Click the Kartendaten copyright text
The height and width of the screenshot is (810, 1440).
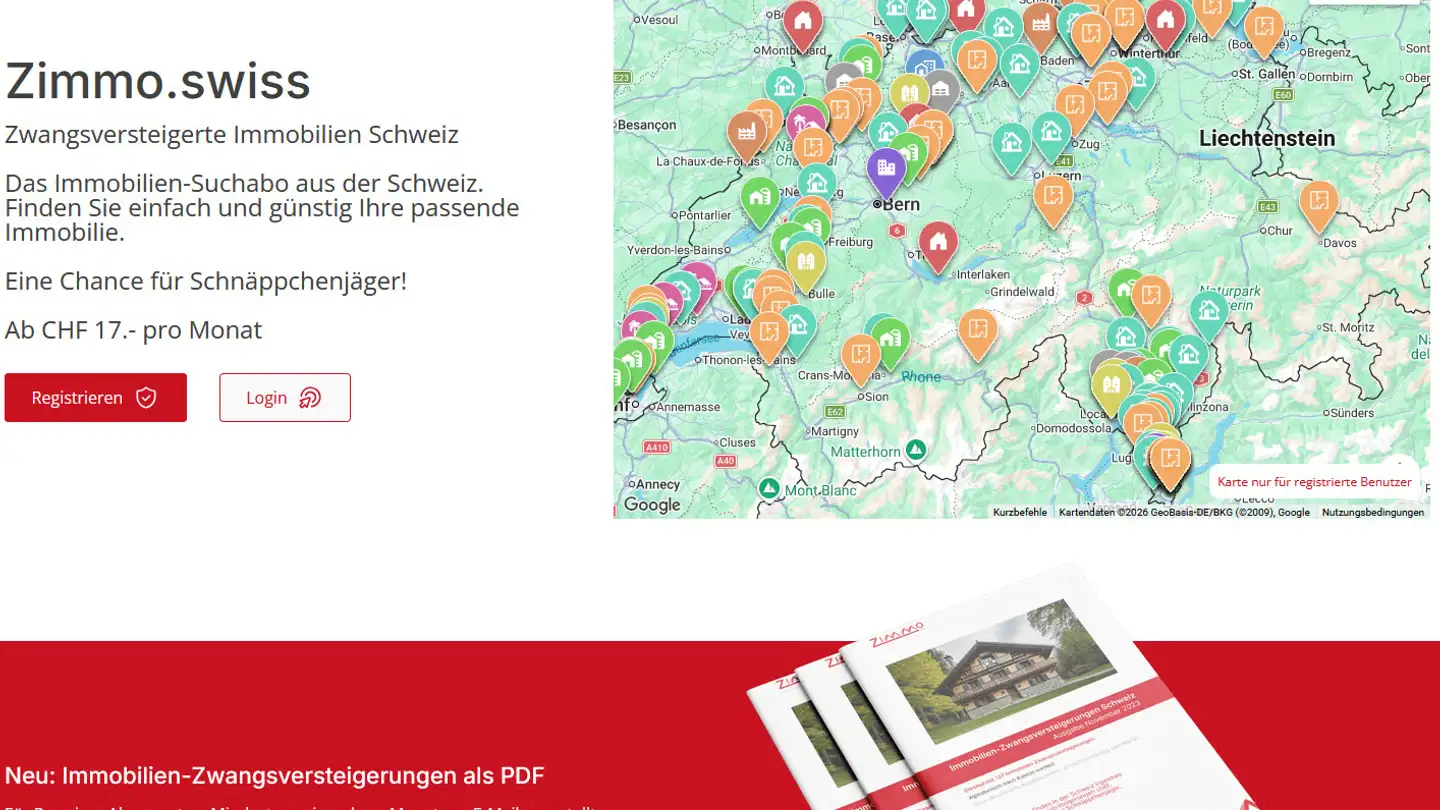click(x=1184, y=512)
